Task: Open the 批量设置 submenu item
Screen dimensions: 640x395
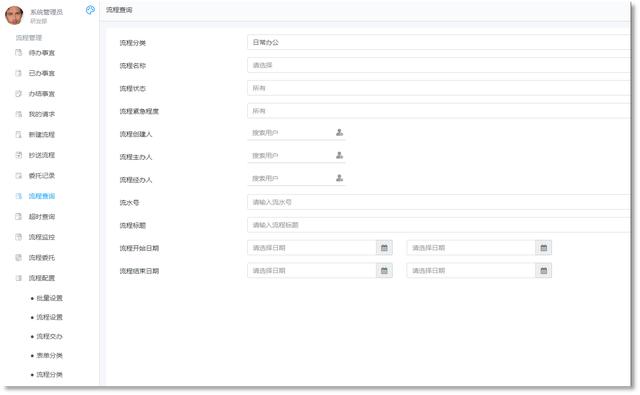Action: pos(49,298)
